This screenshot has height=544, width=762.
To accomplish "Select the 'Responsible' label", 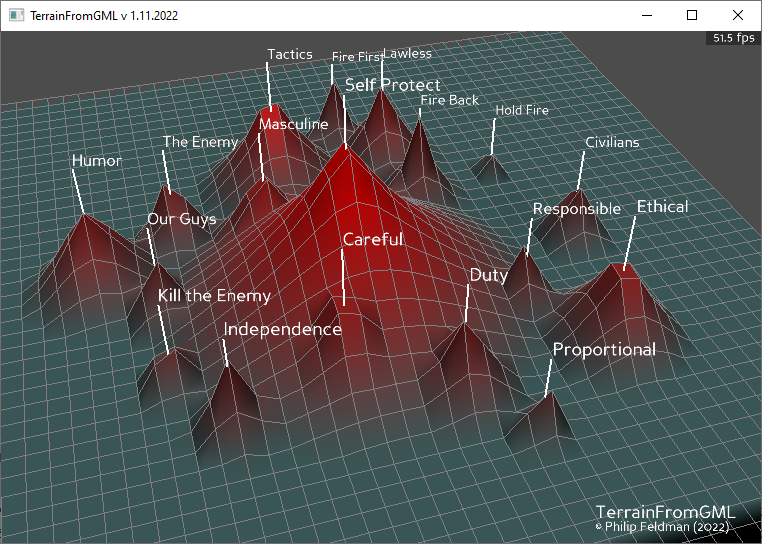I will 576,209.
